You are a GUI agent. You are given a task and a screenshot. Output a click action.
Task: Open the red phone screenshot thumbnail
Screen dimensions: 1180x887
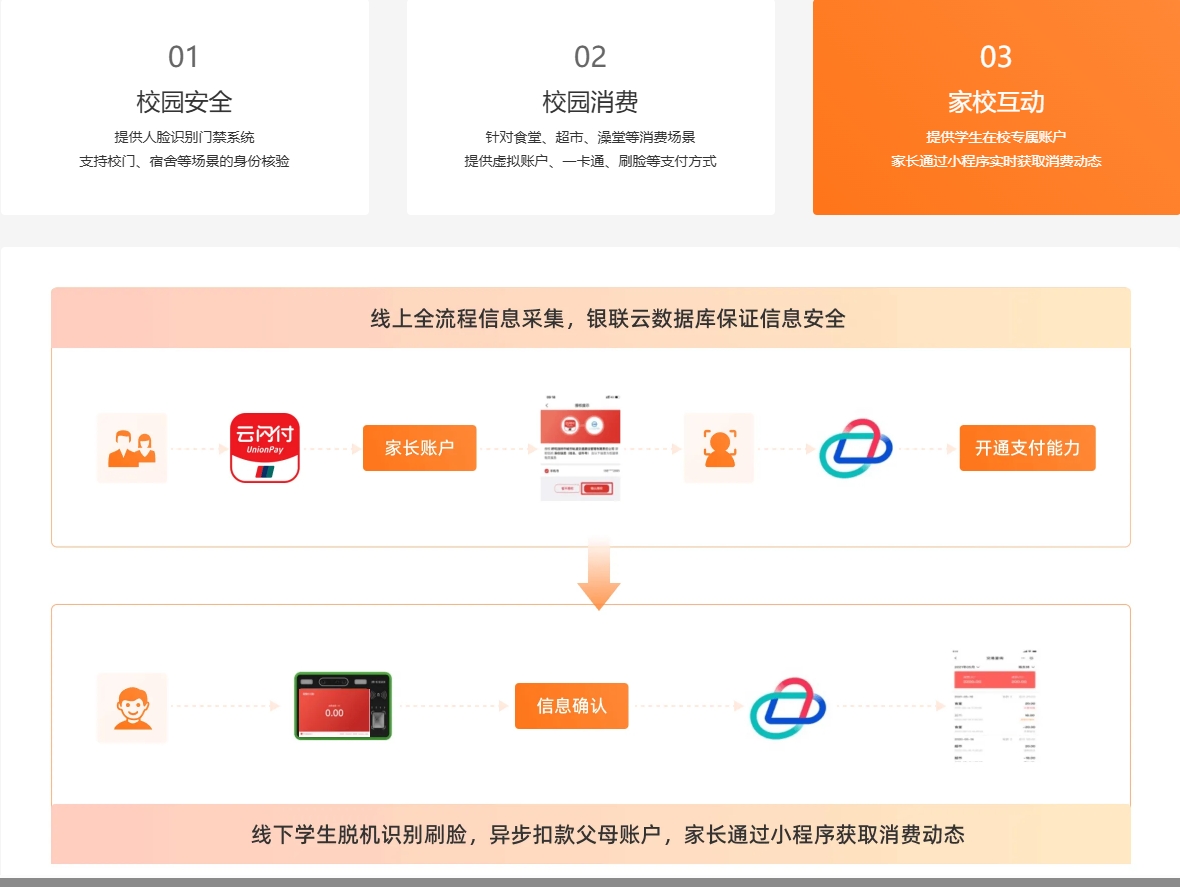580,448
